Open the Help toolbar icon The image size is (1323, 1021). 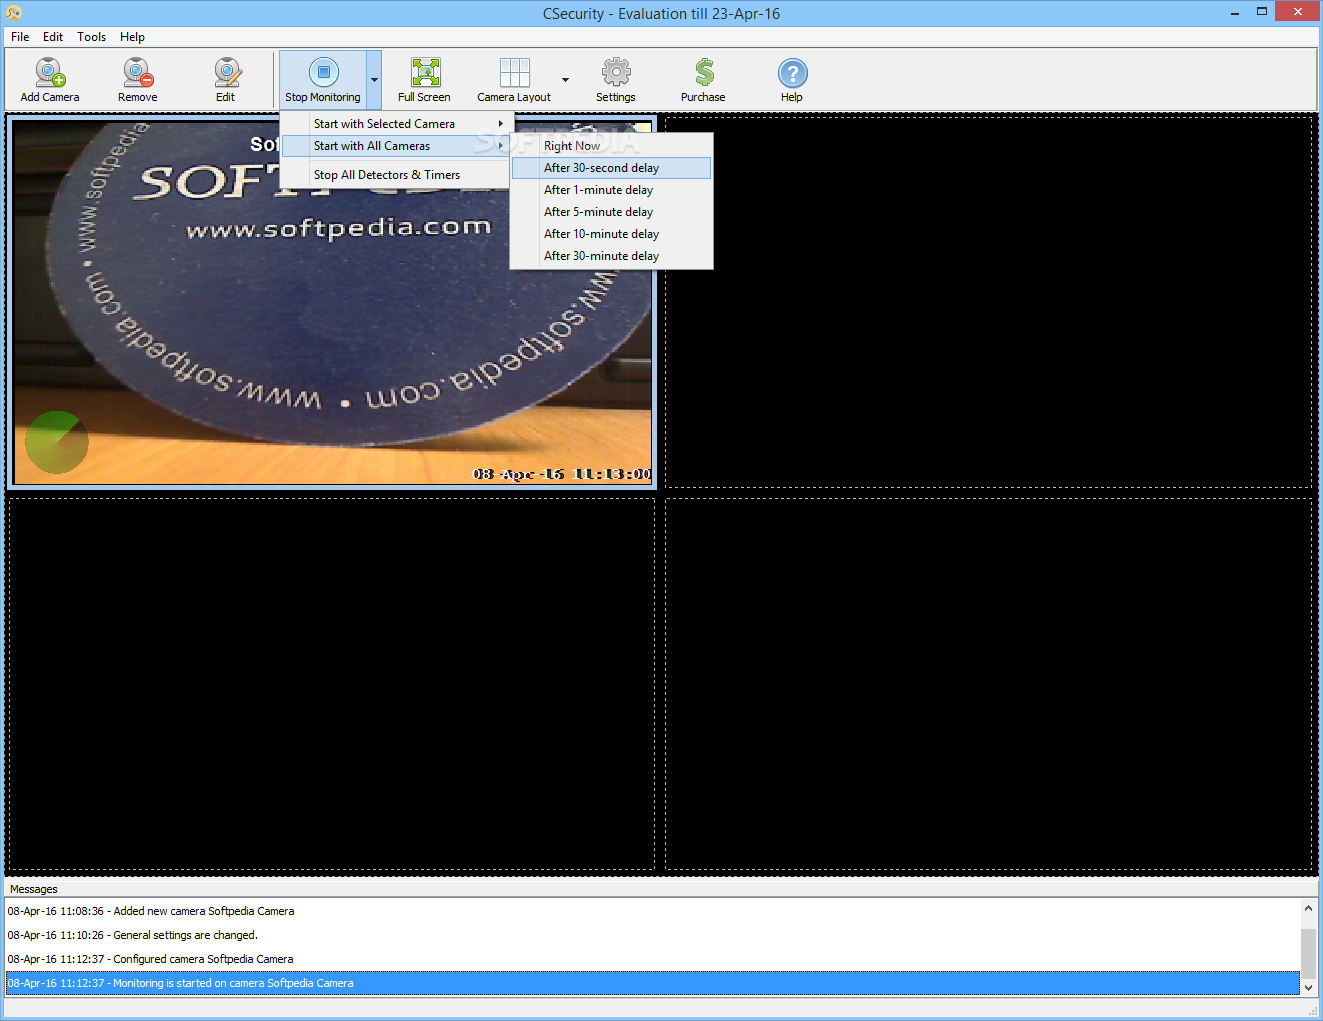click(792, 80)
